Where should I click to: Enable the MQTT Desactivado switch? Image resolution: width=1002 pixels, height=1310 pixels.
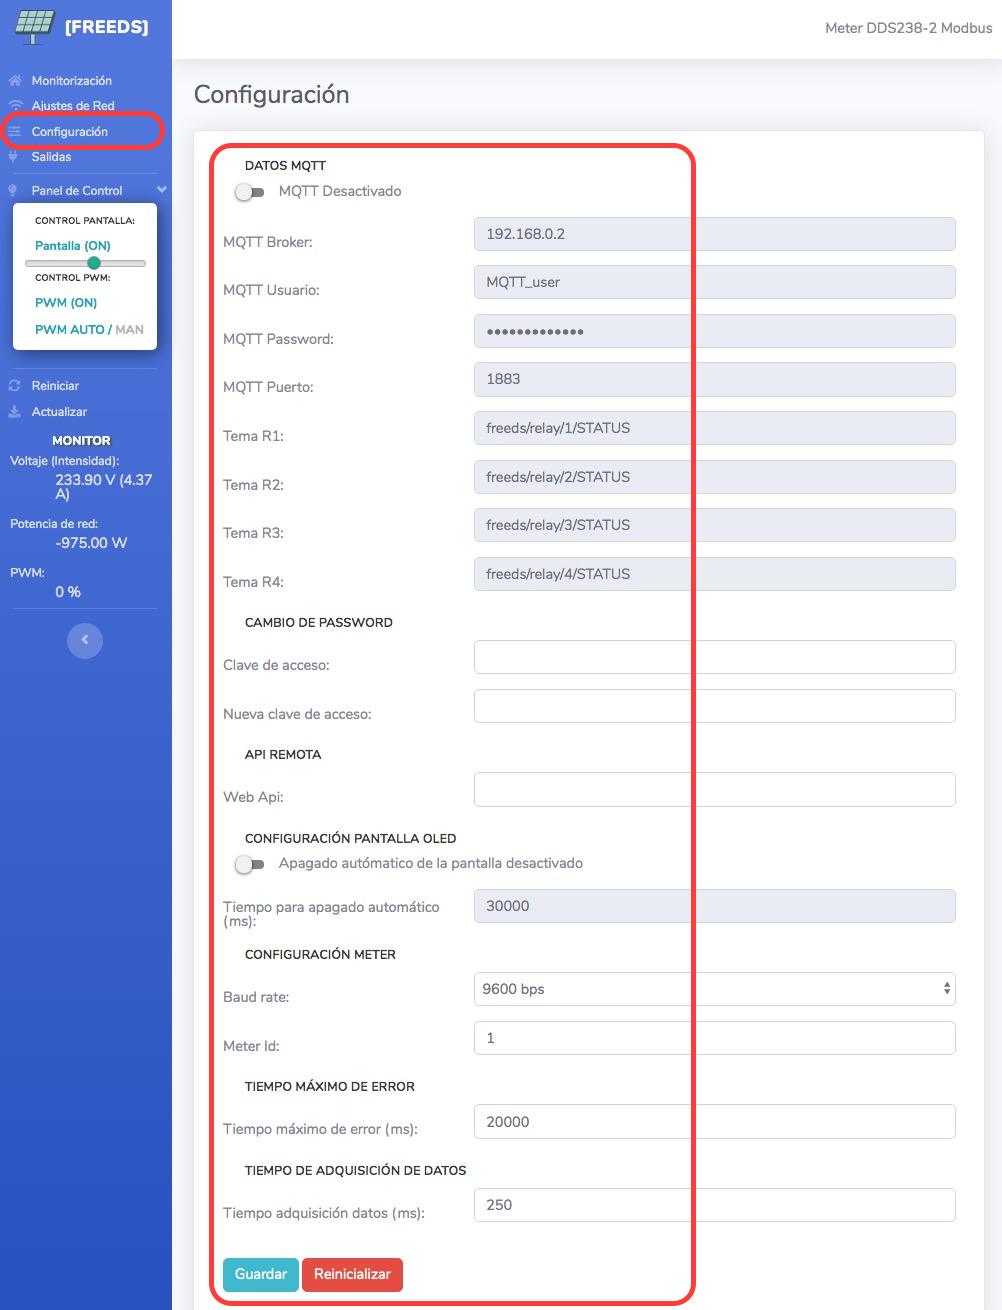[249, 192]
